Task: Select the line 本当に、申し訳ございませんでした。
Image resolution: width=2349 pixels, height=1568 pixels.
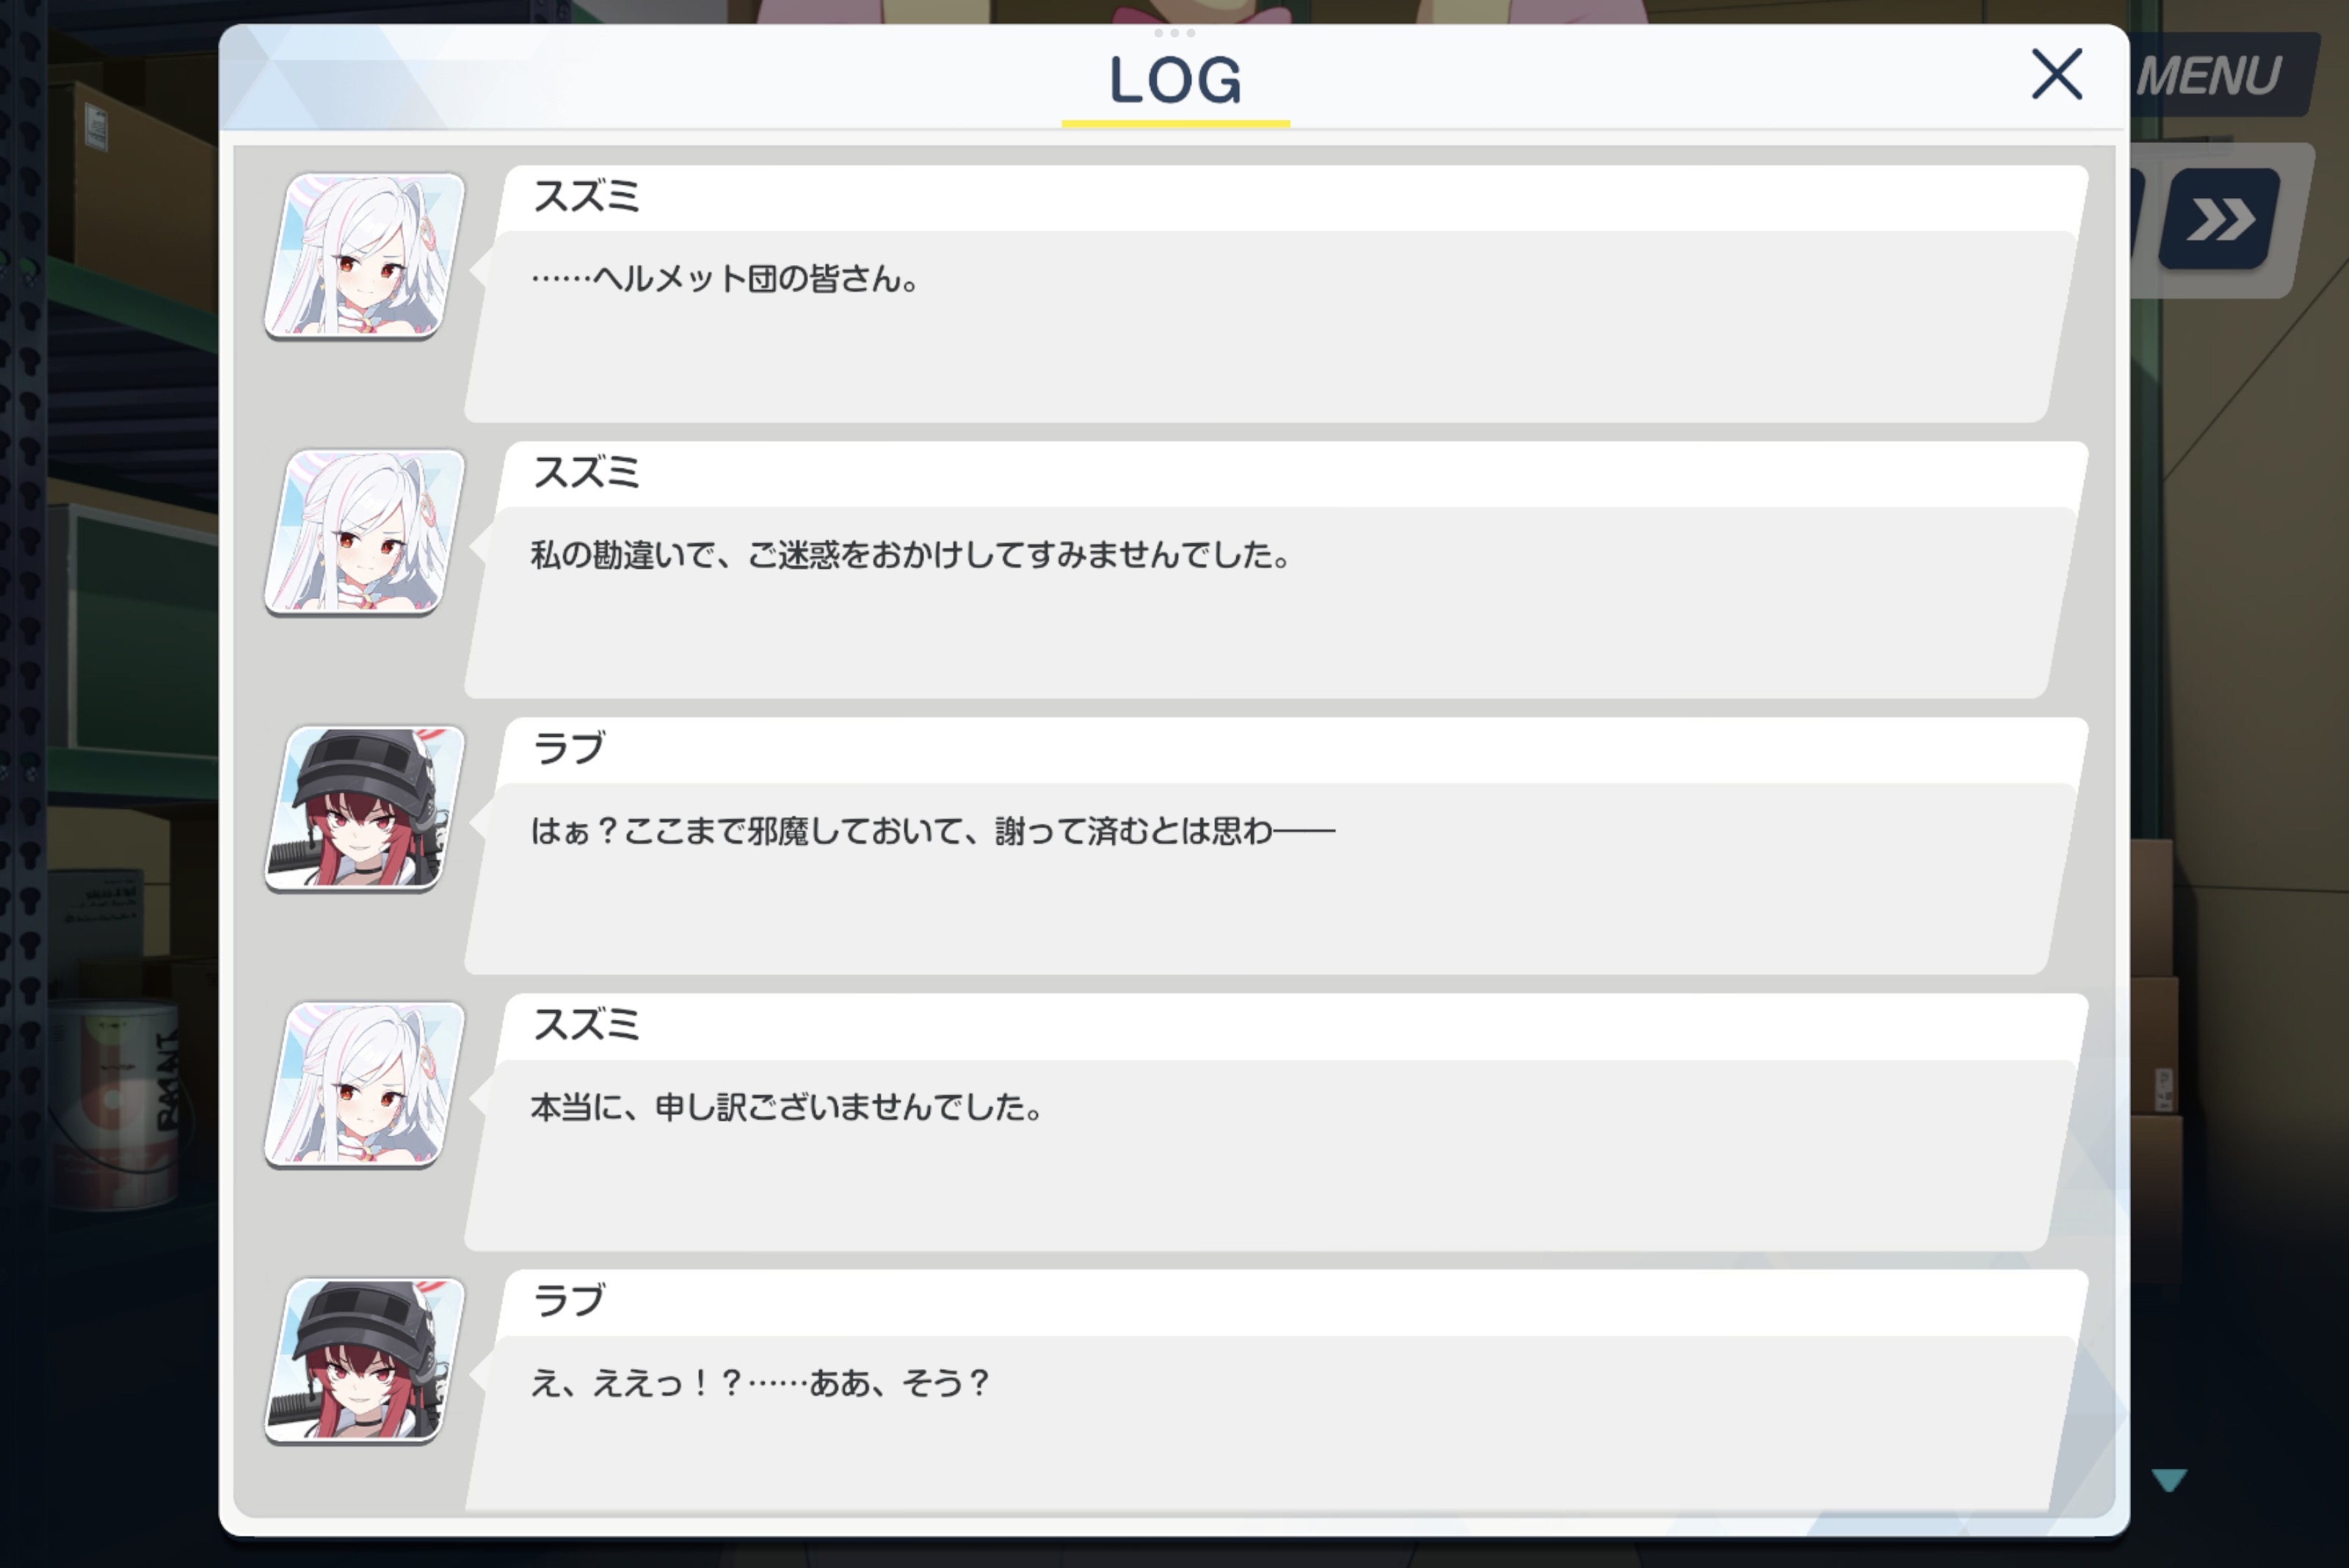Action: [x=787, y=1107]
